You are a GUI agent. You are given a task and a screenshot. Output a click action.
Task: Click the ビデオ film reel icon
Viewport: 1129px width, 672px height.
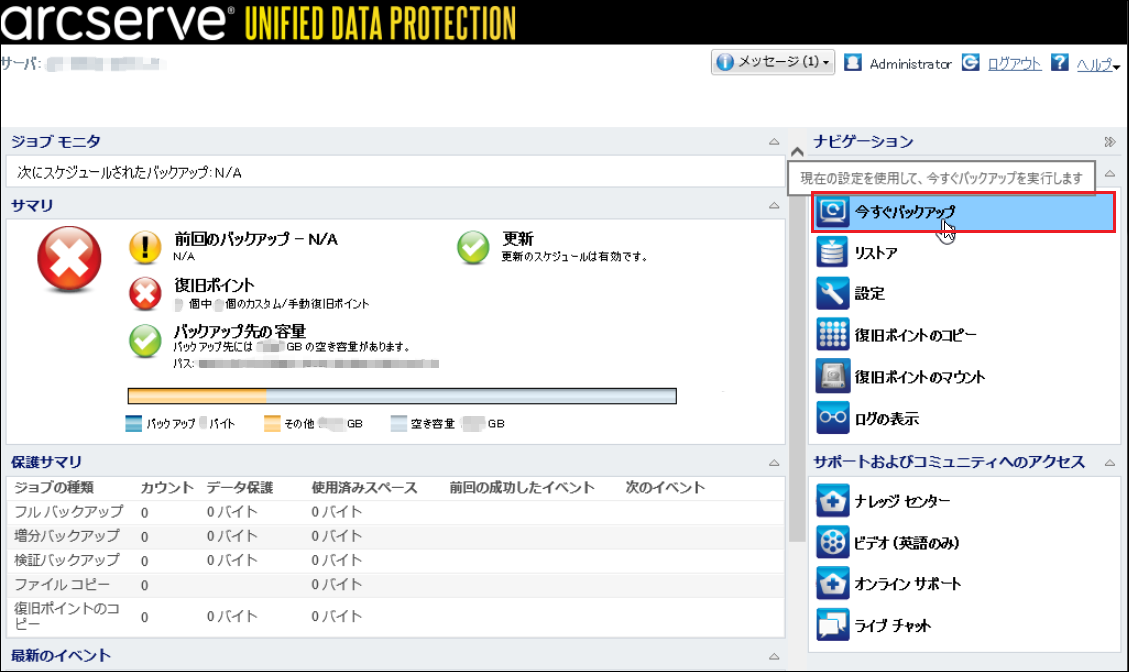832,542
